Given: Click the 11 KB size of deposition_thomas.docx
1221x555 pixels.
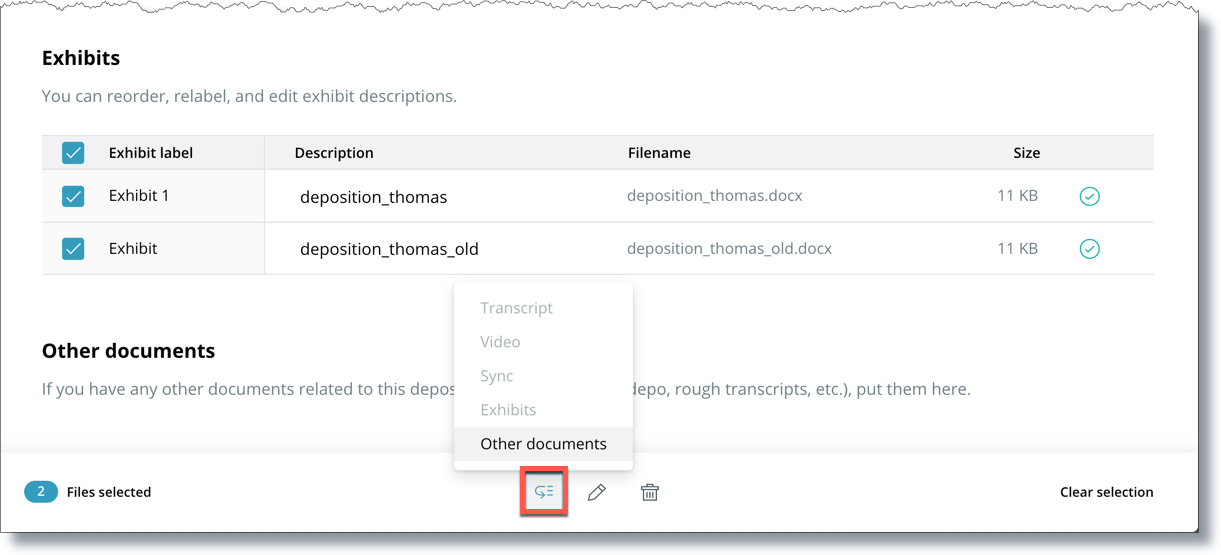Looking at the screenshot, I should (x=1018, y=196).
